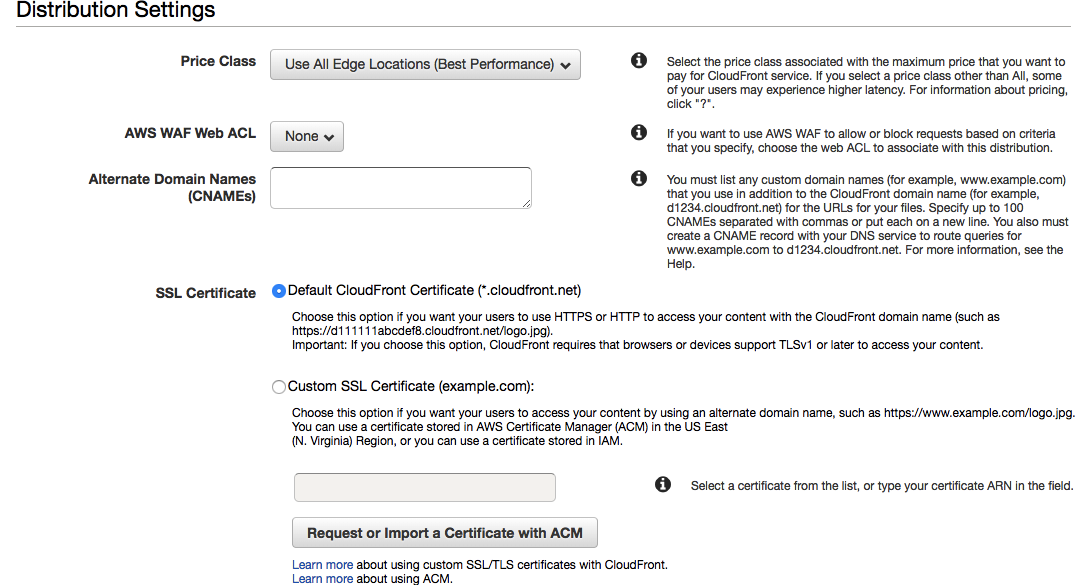Open Learn more about using ACM link
Viewport: 1084px width, 585px height.
click(322, 579)
